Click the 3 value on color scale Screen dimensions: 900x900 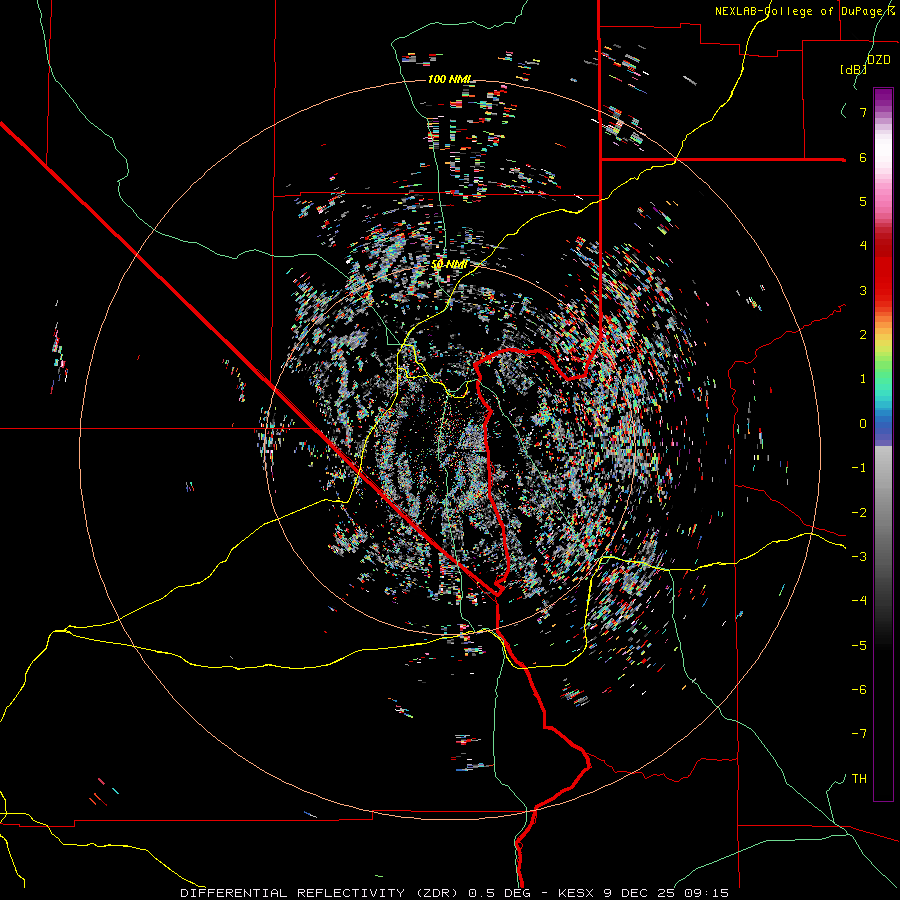pyautogui.click(x=863, y=290)
